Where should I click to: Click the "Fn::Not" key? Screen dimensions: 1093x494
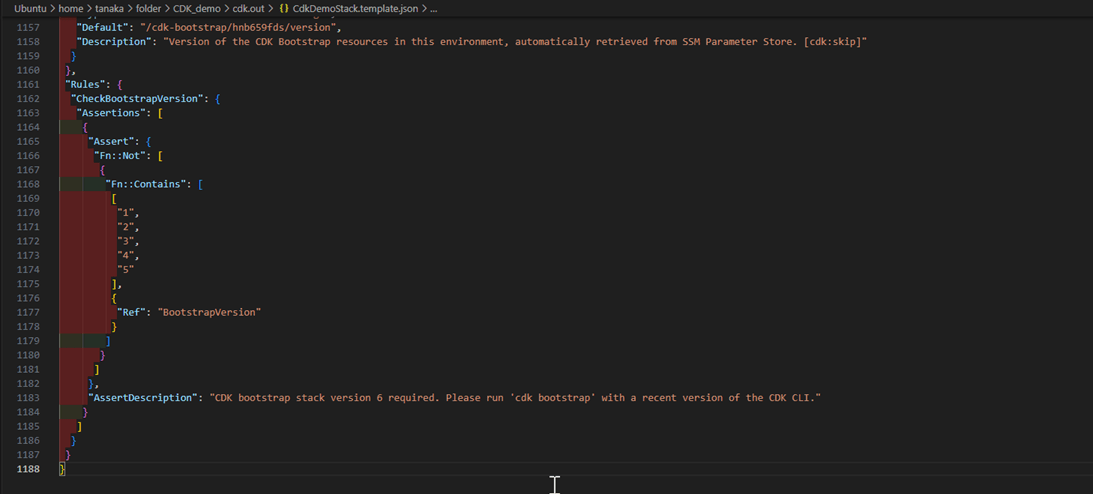120,156
